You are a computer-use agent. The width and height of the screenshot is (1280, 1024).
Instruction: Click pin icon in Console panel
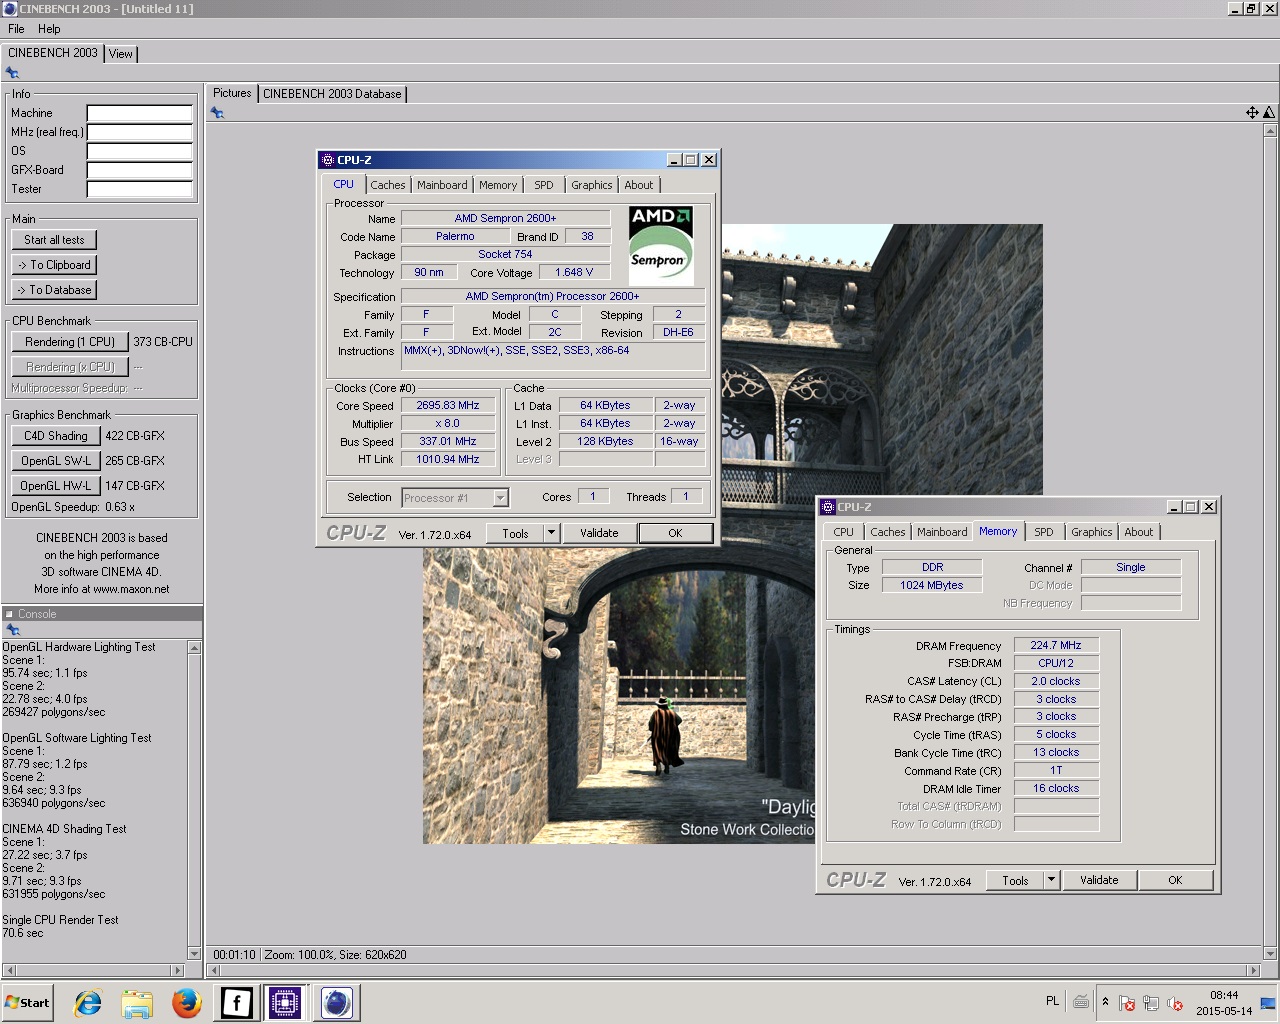12,630
